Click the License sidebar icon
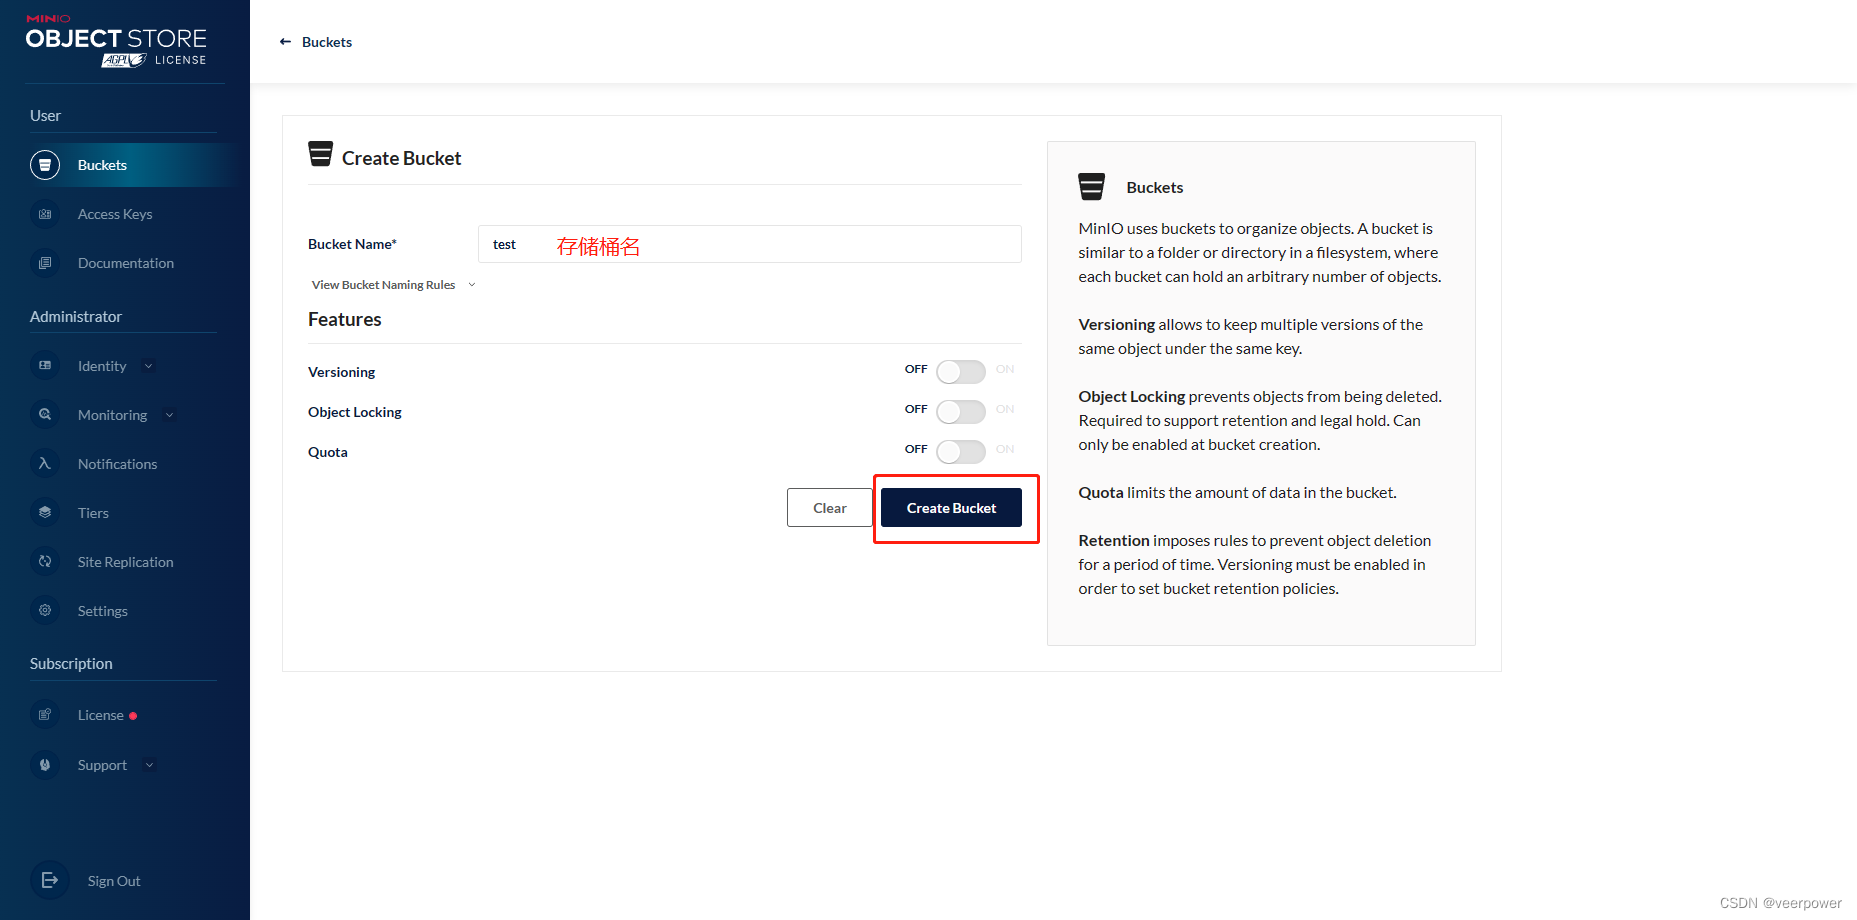1857x920 pixels. click(x=45, y=715)
